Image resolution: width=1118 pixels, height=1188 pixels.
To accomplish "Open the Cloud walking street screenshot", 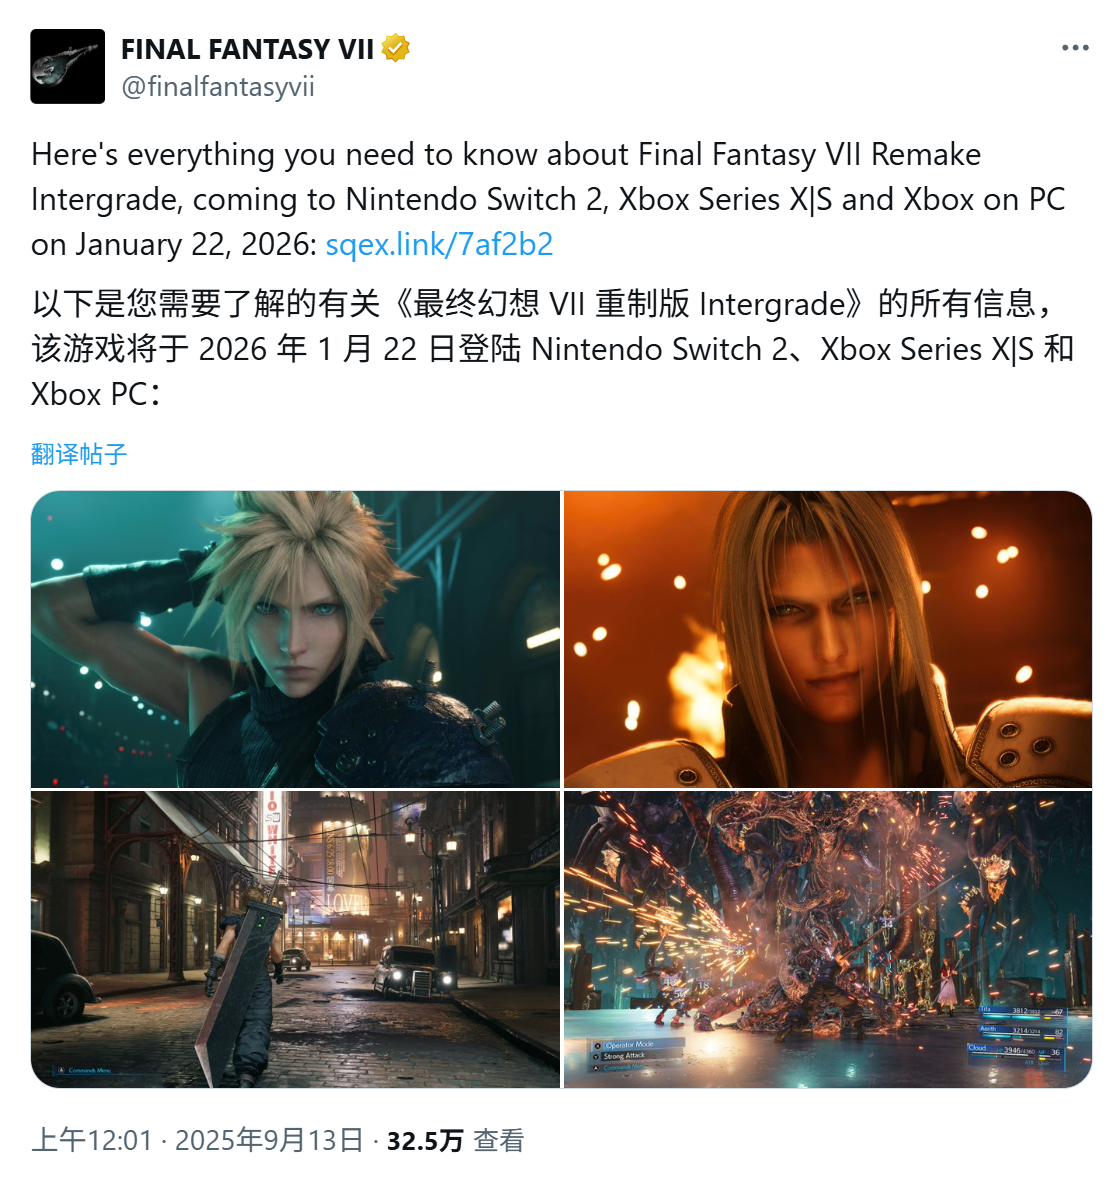I will pyautogui.click(x=295, y=939).
